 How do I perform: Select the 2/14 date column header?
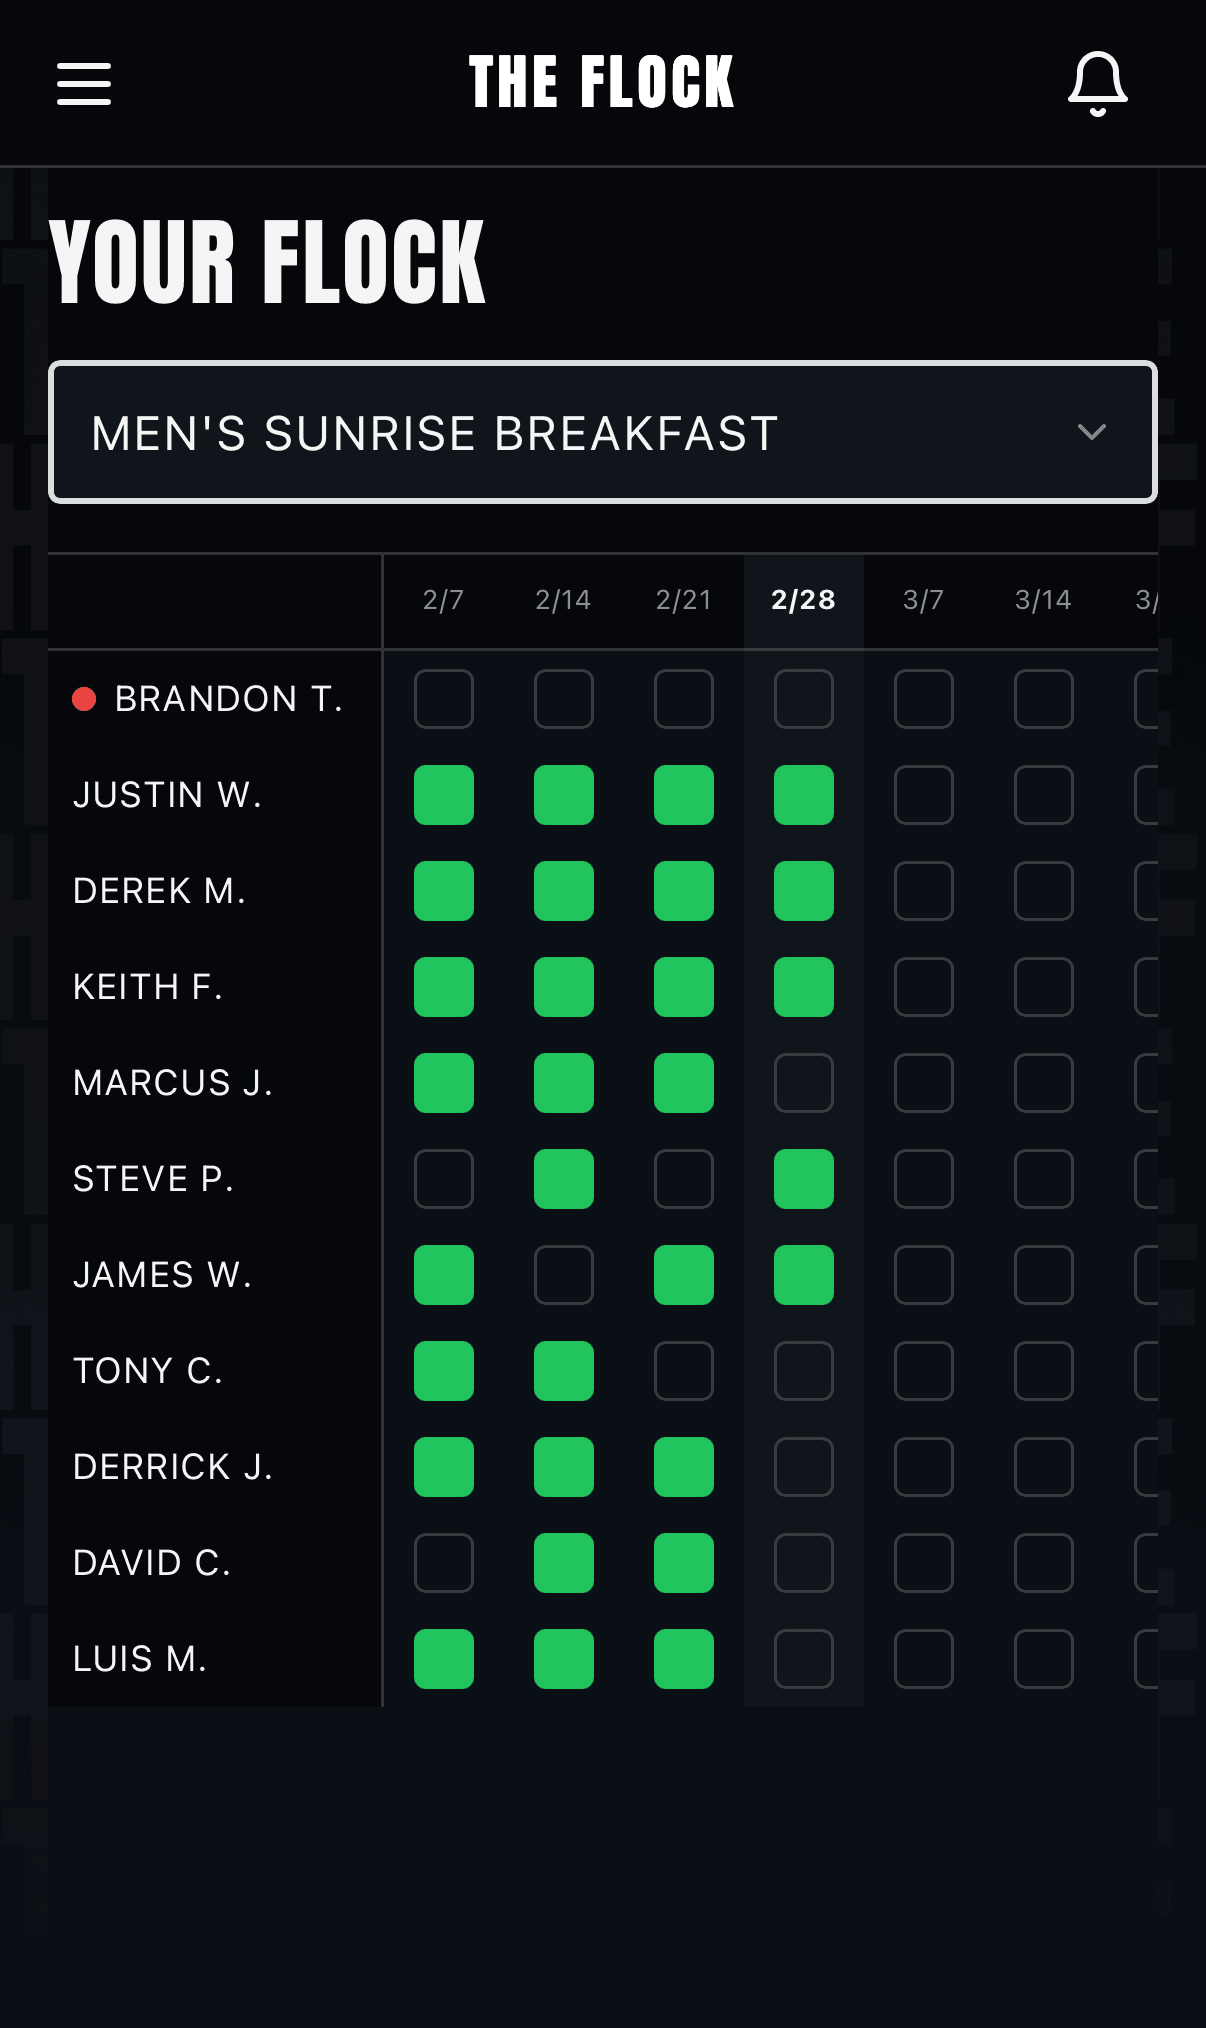pos(563,600)
